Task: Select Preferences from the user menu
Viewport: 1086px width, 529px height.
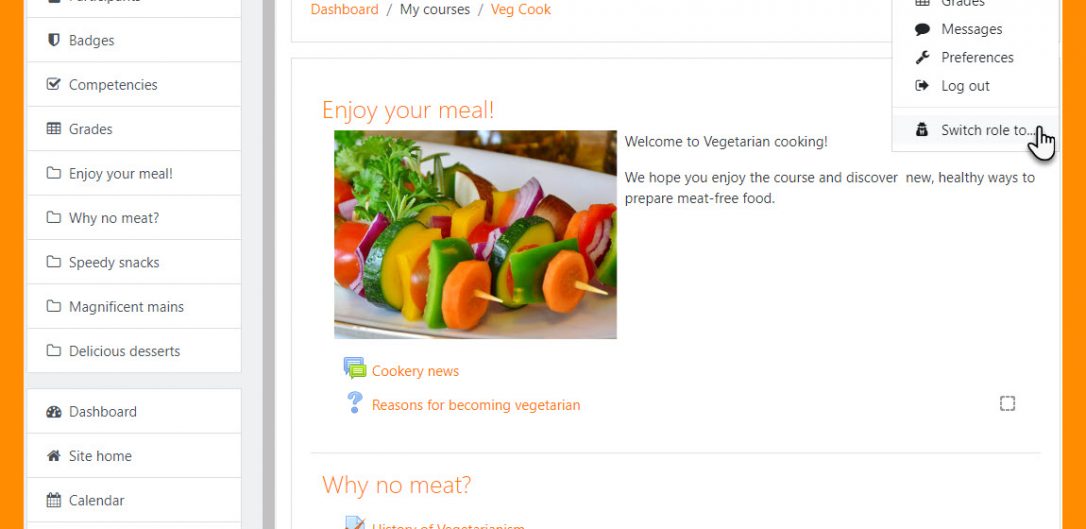Action: pos(975,57)
